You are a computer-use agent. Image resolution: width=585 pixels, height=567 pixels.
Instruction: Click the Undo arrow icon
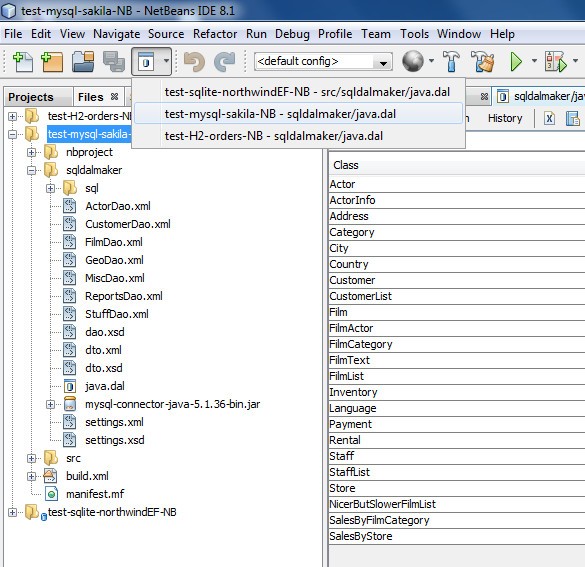click(x=195, y=62)
